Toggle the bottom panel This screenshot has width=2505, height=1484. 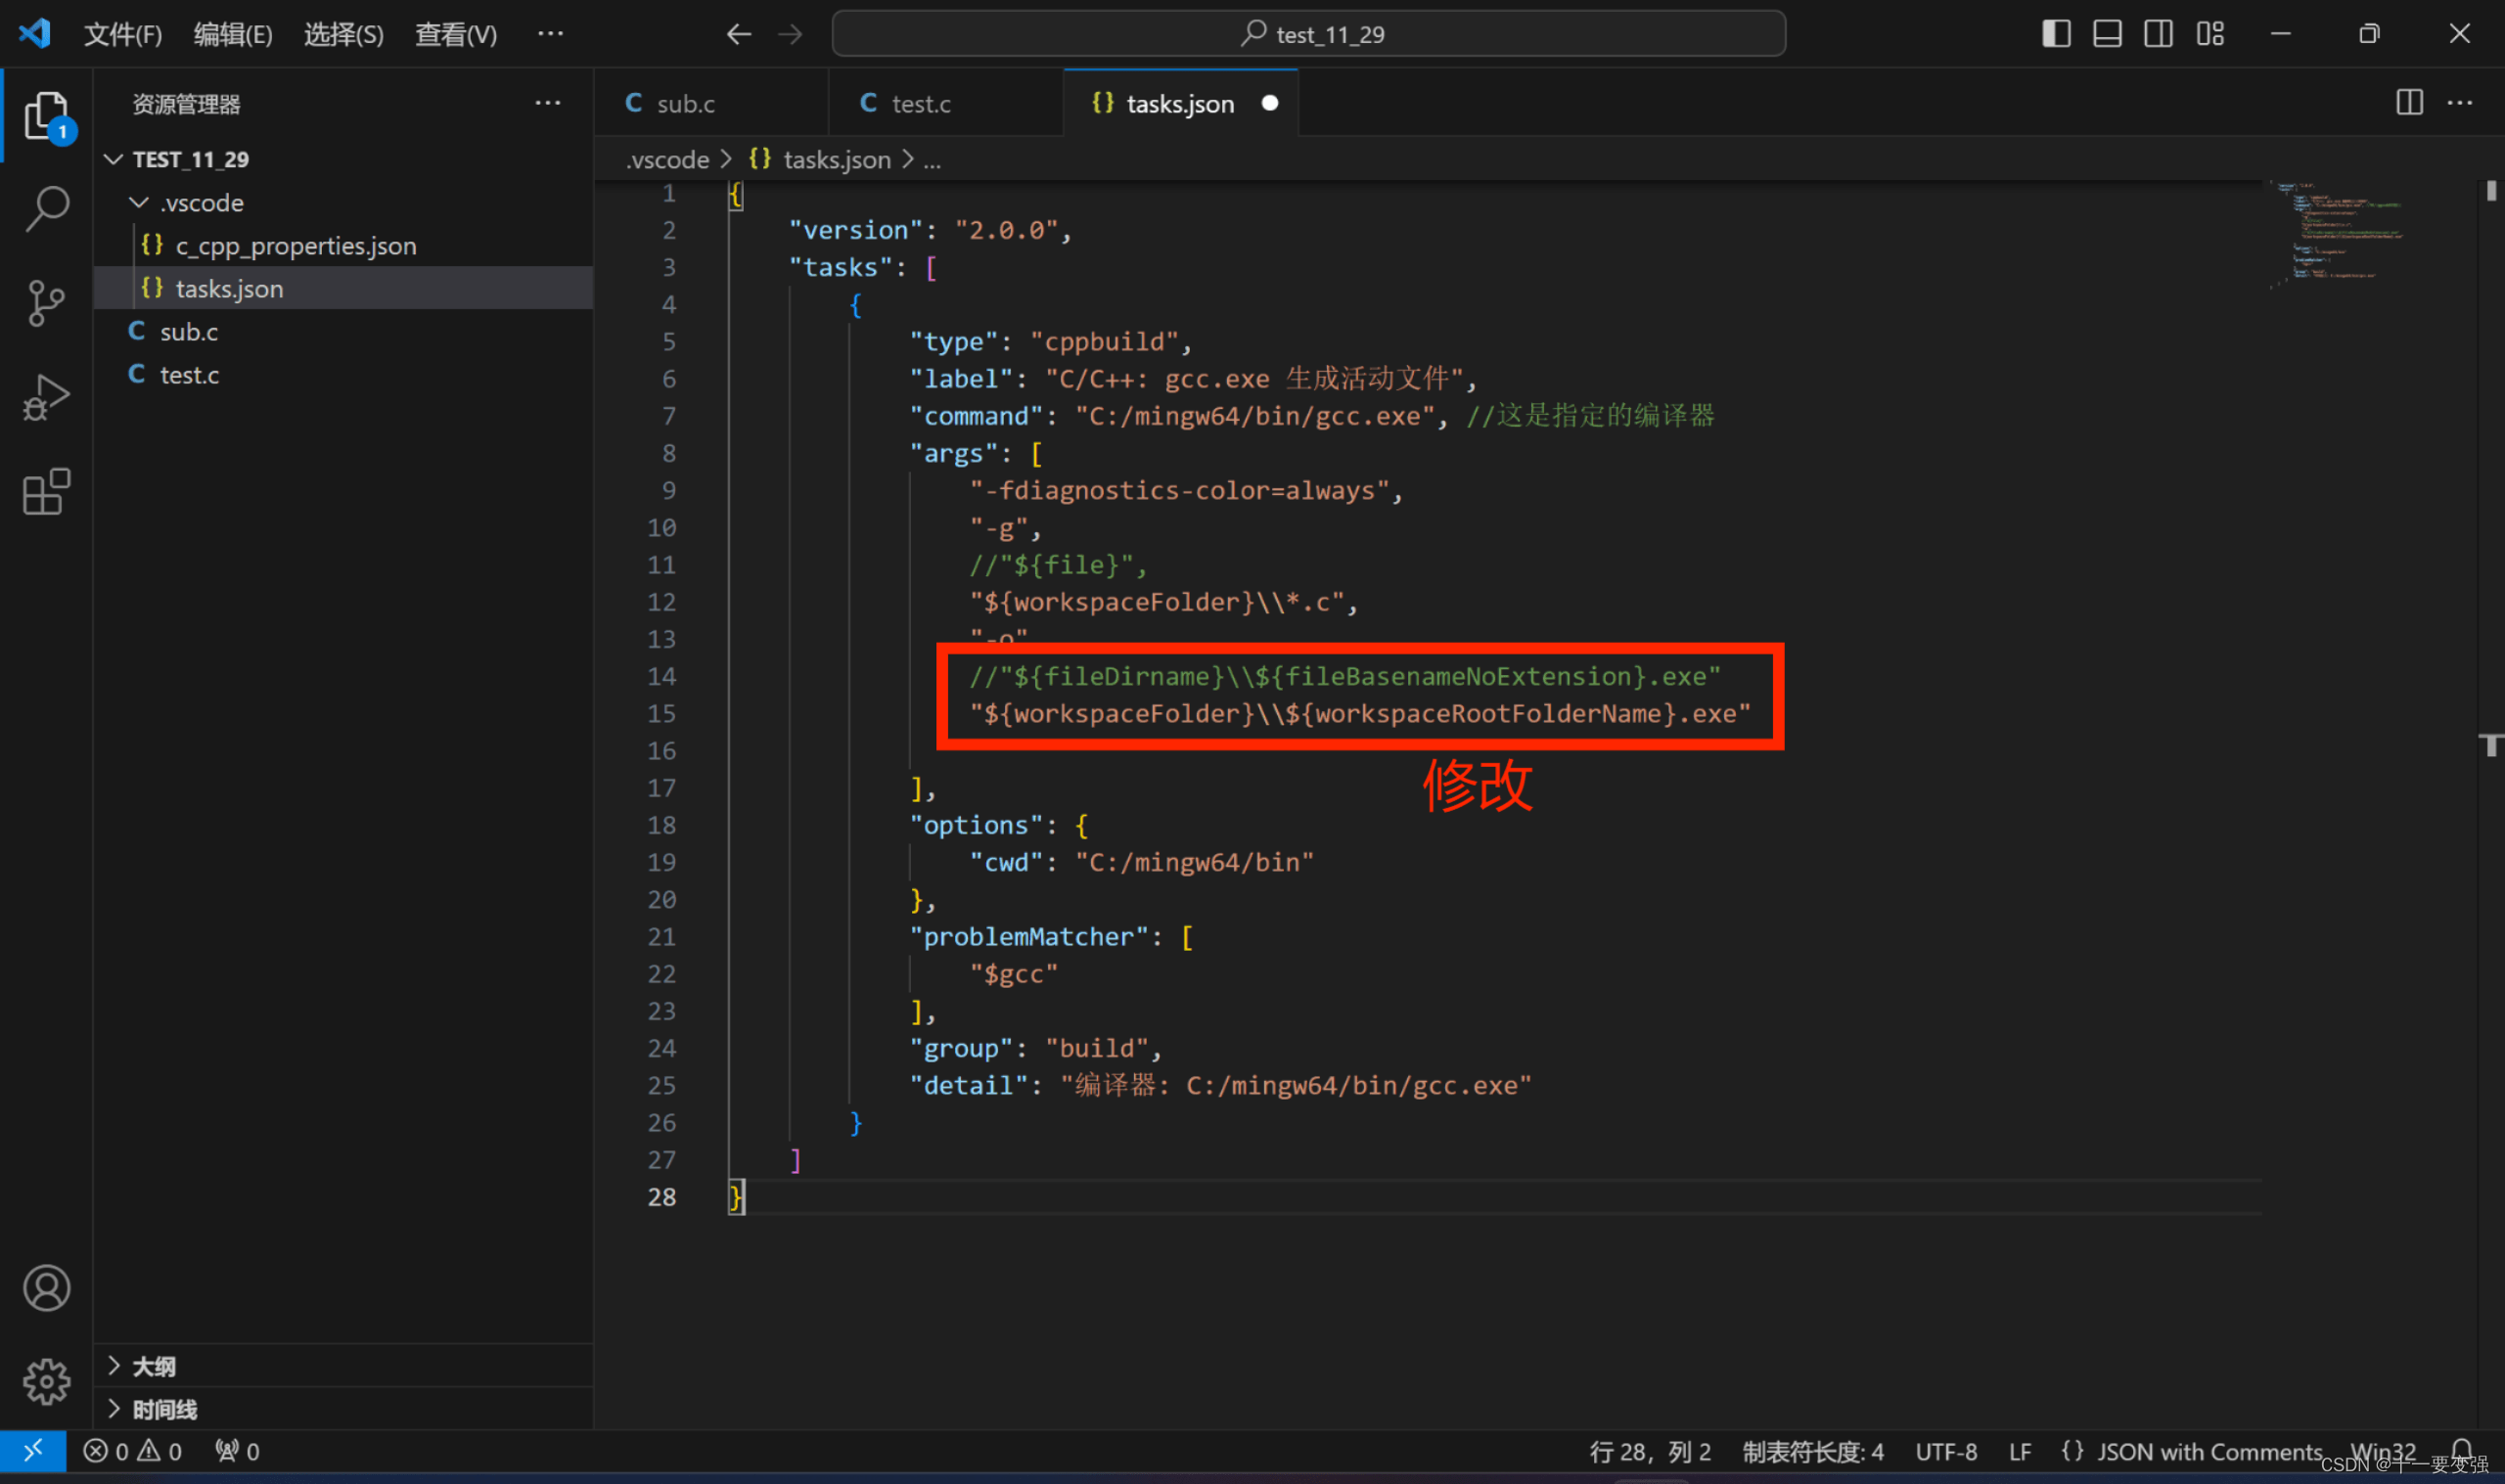tap(2107, 33)
